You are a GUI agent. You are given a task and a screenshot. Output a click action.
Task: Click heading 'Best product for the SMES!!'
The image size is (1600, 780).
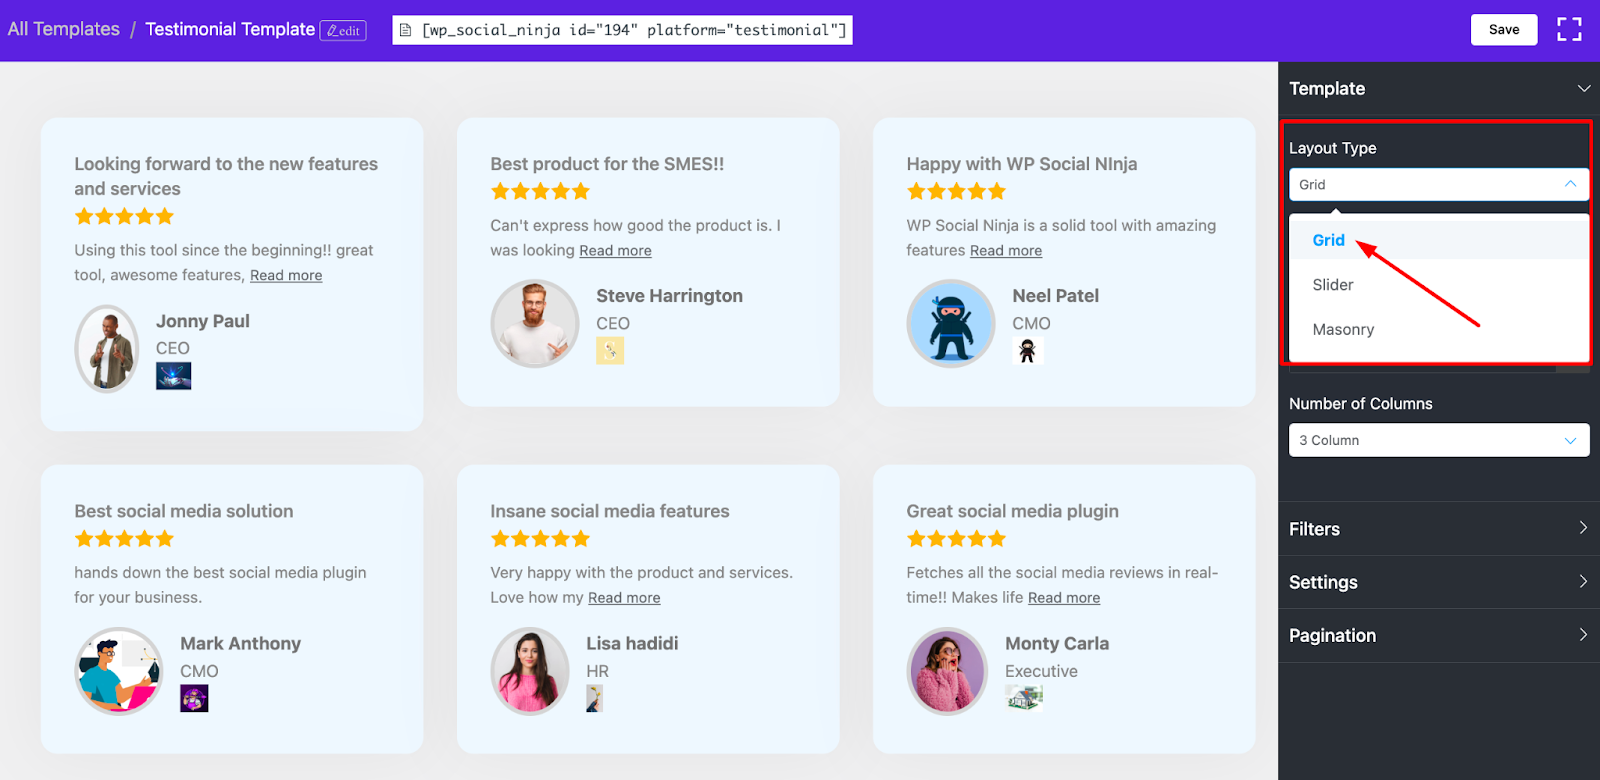coord(607,164)
